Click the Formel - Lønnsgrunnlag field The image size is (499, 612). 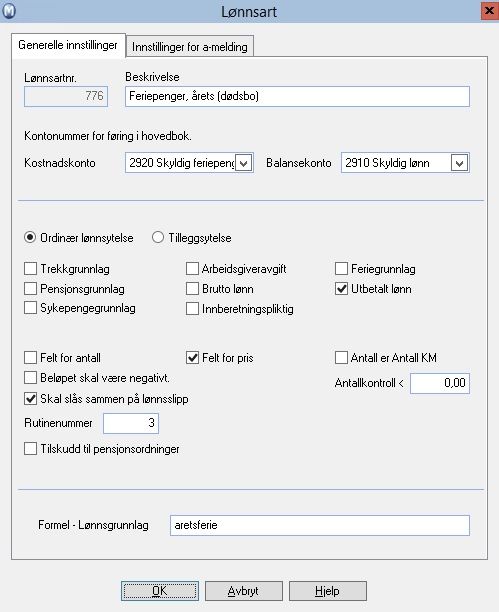click(x=320, y=525)
